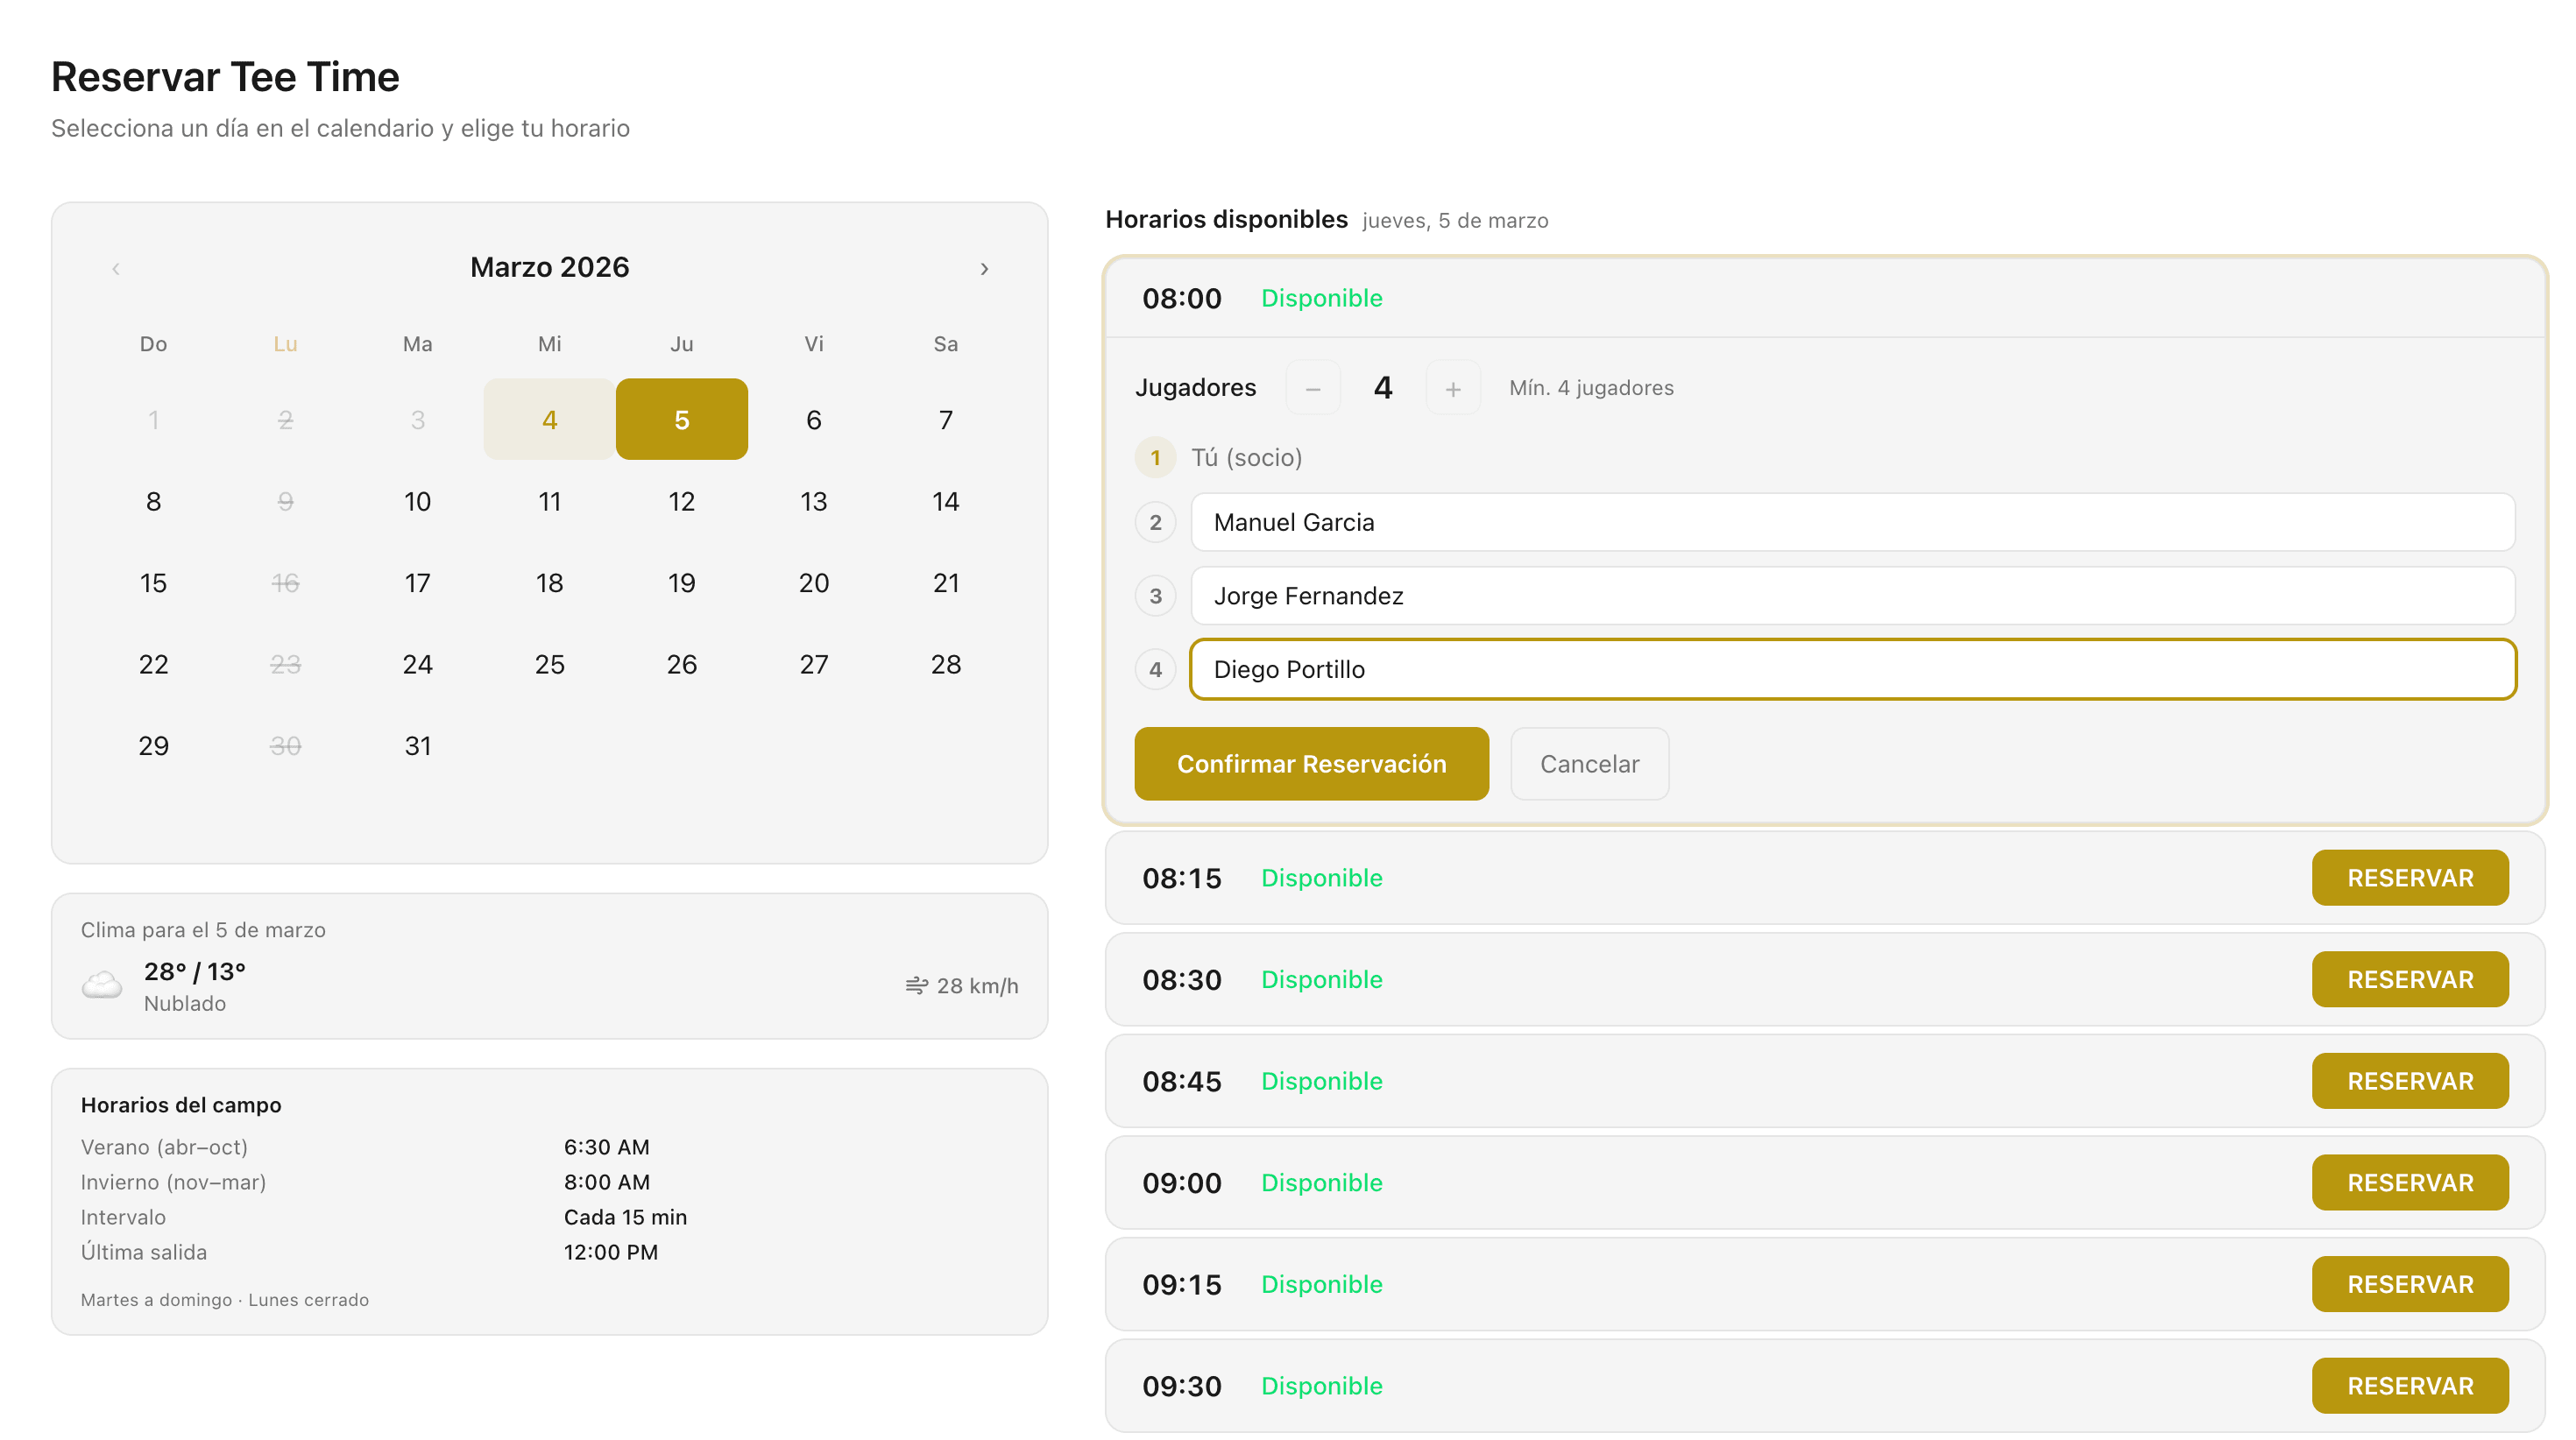Click the player 3 number badge

(x=1156, y=596)
